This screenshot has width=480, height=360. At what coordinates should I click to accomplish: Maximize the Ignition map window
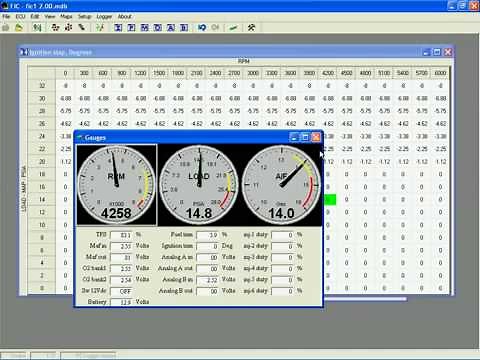click(x=437, y=52)
